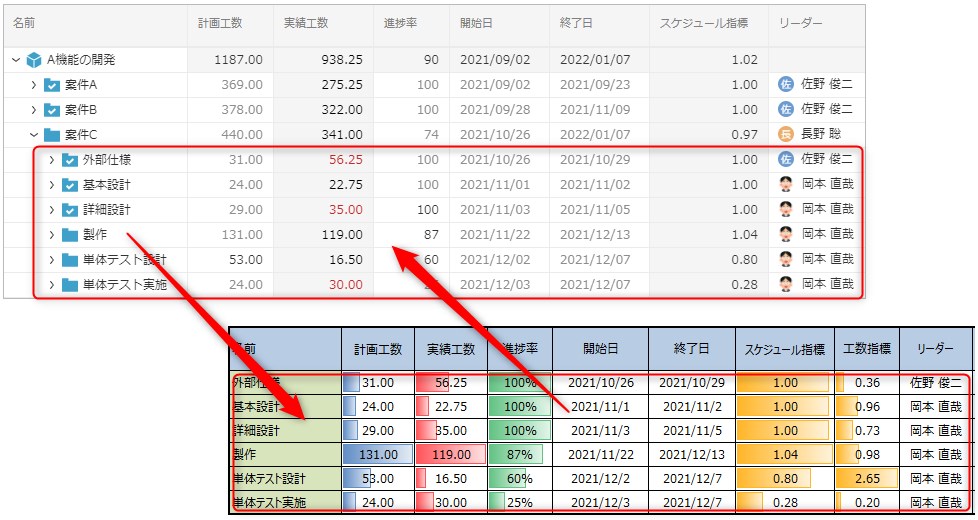Click the blue folder icon for 製作
Screen dimensions: 978x520
coord(70,235)
